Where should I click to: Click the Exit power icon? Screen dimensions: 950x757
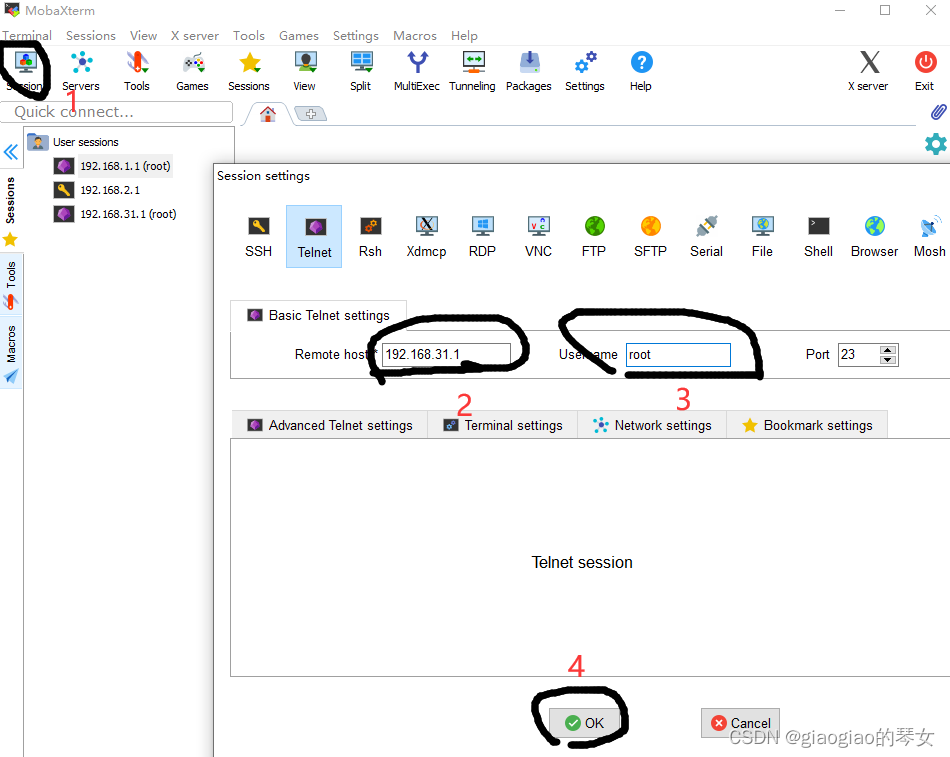coord(925,72)
